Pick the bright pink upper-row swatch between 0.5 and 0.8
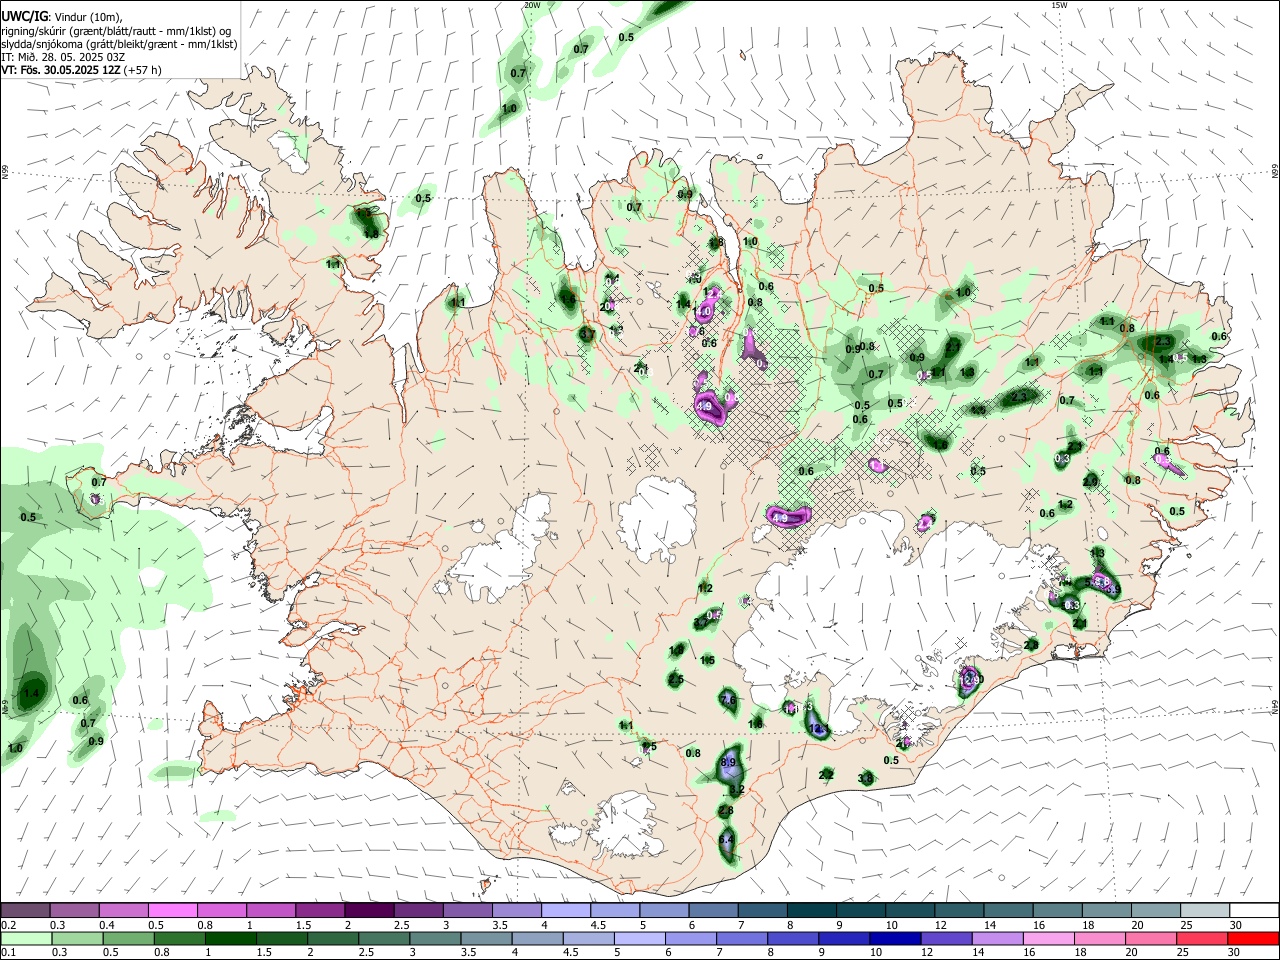This screenshot has height=960, width=1280. point(172,910)
